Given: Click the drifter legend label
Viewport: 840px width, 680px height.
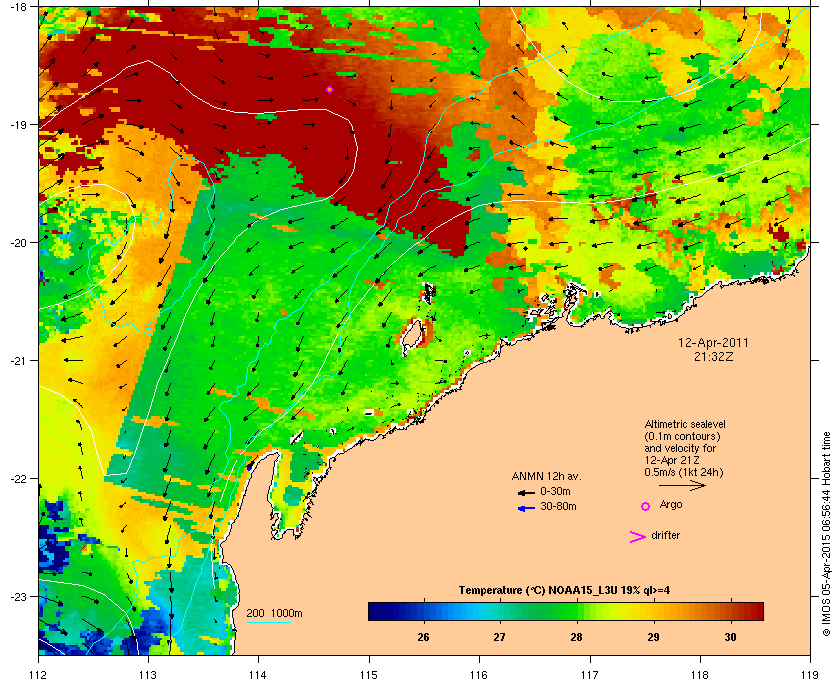Looking at the screenshot, I should [x=666, y=535].
